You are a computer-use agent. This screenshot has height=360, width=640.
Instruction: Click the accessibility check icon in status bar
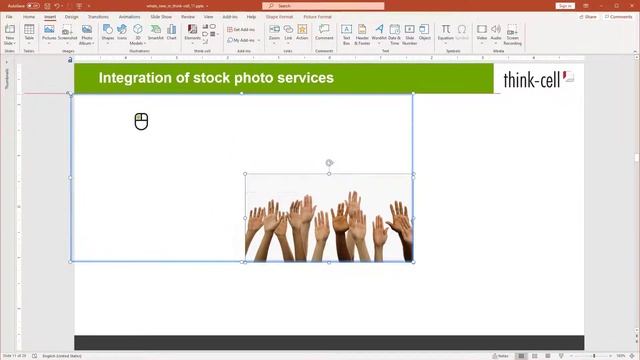tap(35, 356)
